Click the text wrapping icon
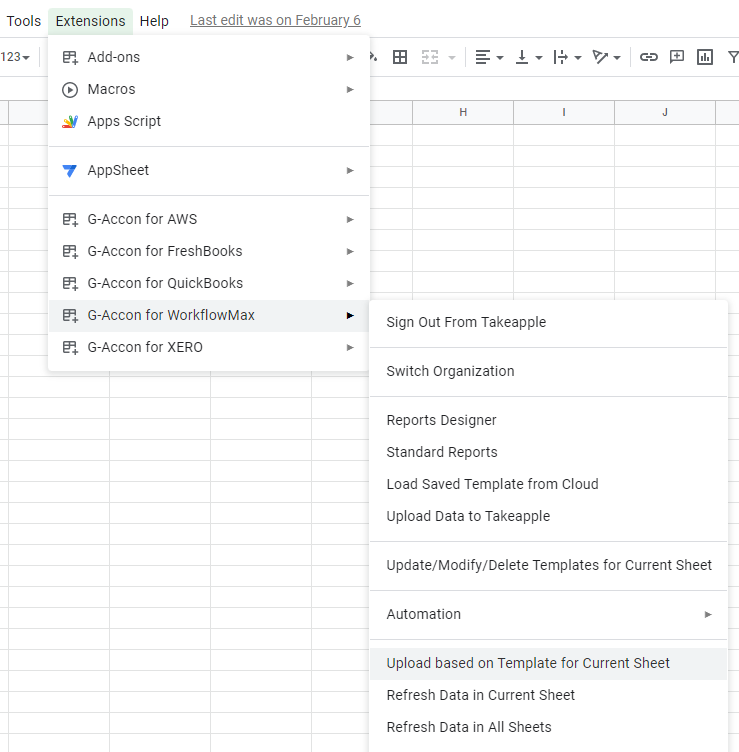Viewport: 739px width, 752px height. pyautogui.click(x=560, y=57)
